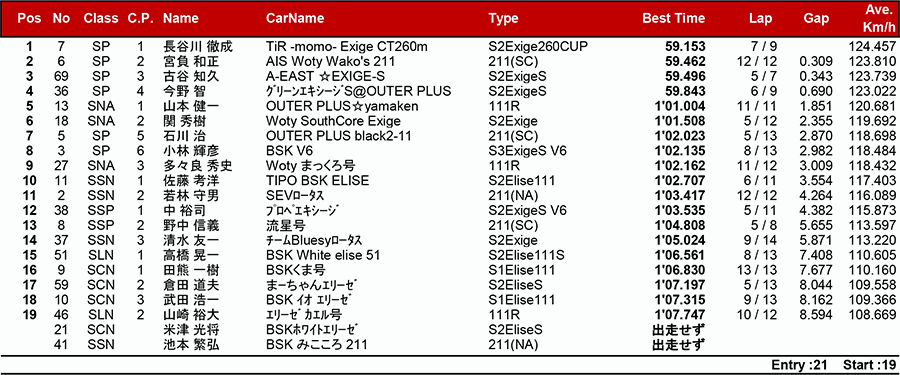Select TIPO BSK ELISE entry
This screenshot has height=375, width=900.
(x=317, y=181)
